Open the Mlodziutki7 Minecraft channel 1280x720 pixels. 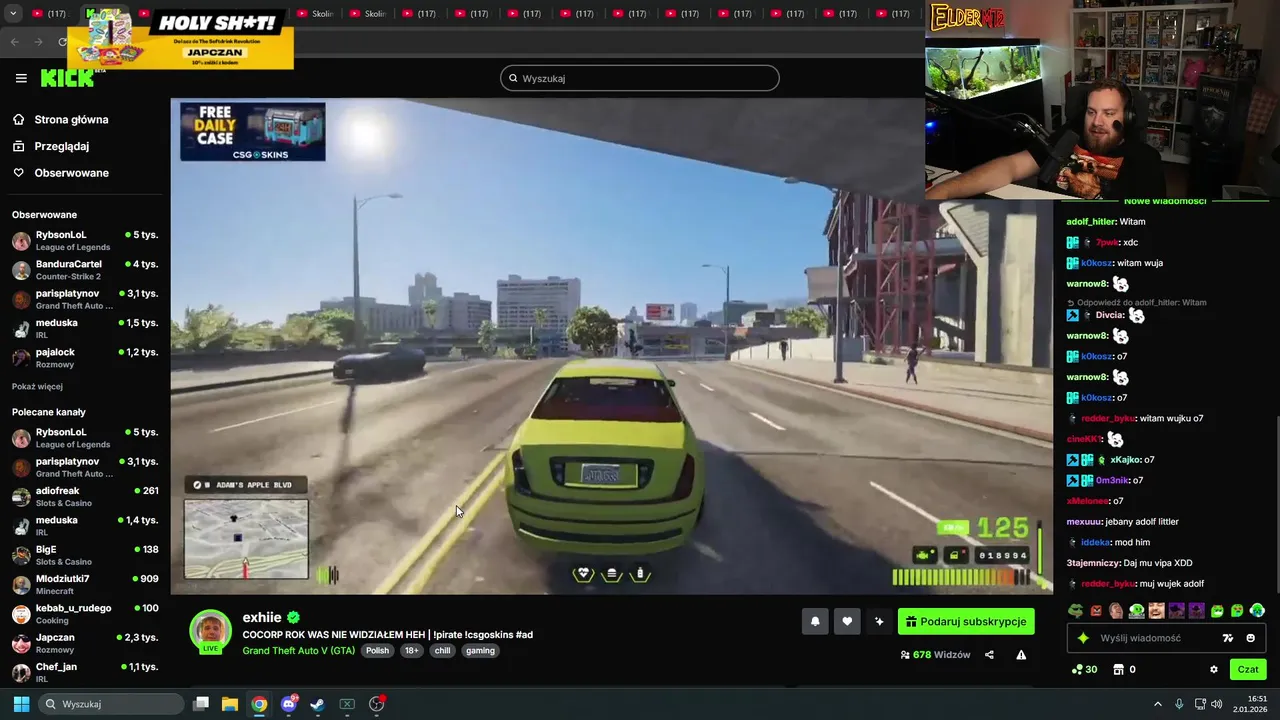point(85,584)
